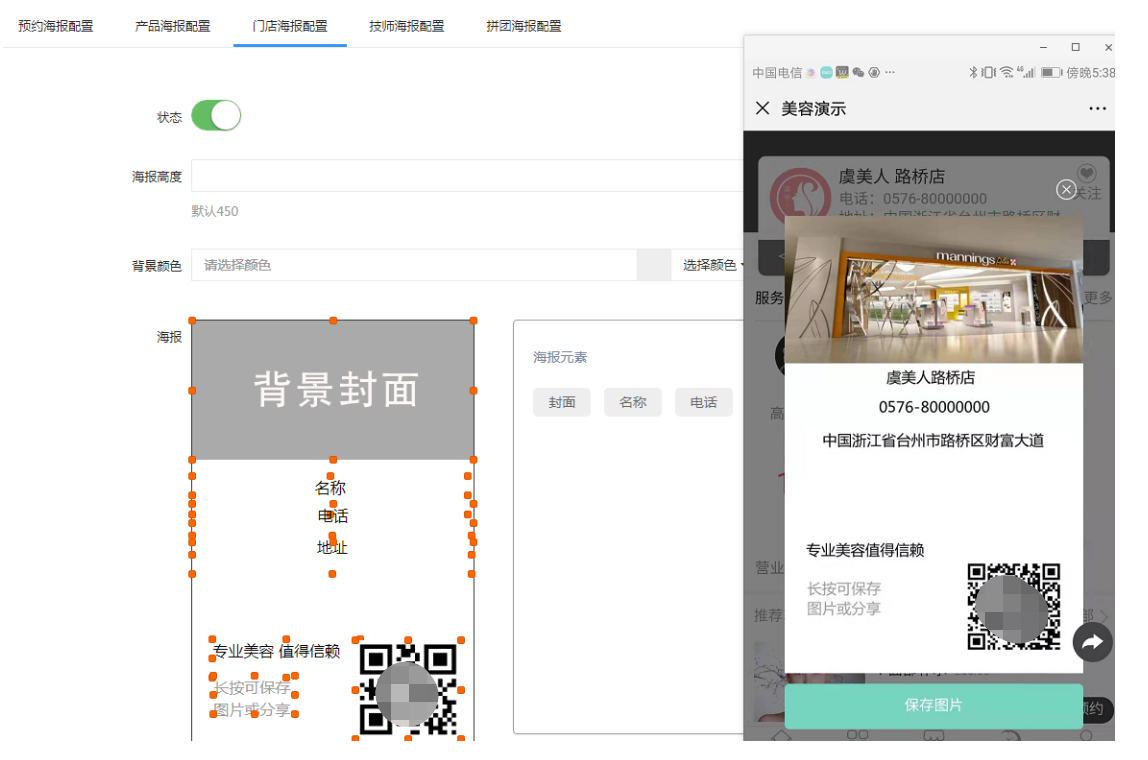Toggle the 状态 switch off
Viewport: 1148px width, 760px height.
click(x=216, y=116)
